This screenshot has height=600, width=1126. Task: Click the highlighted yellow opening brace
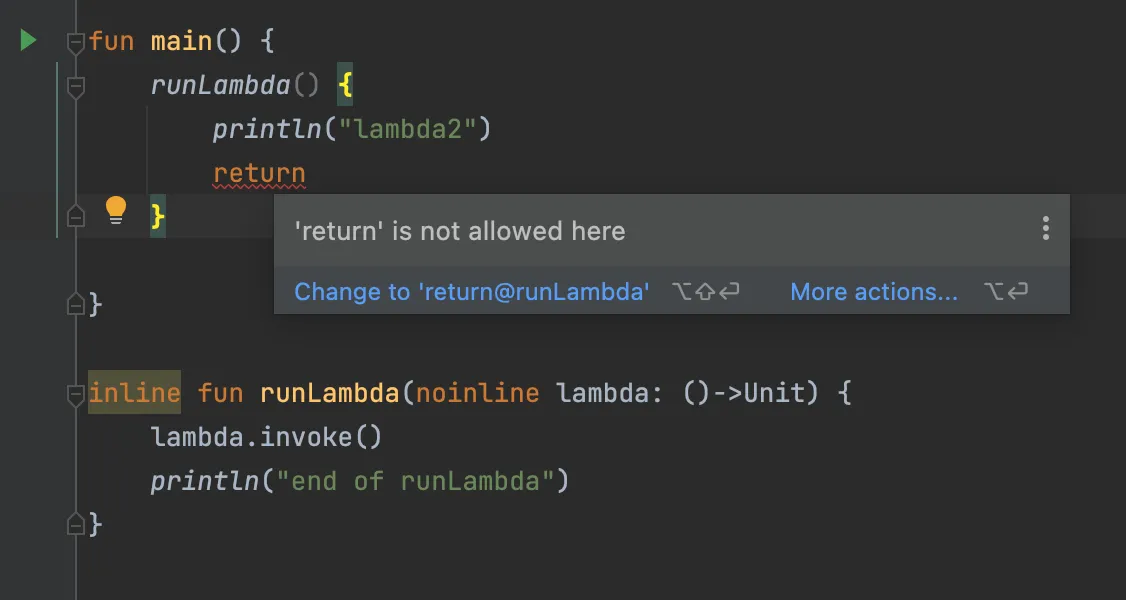coord(345,85)
